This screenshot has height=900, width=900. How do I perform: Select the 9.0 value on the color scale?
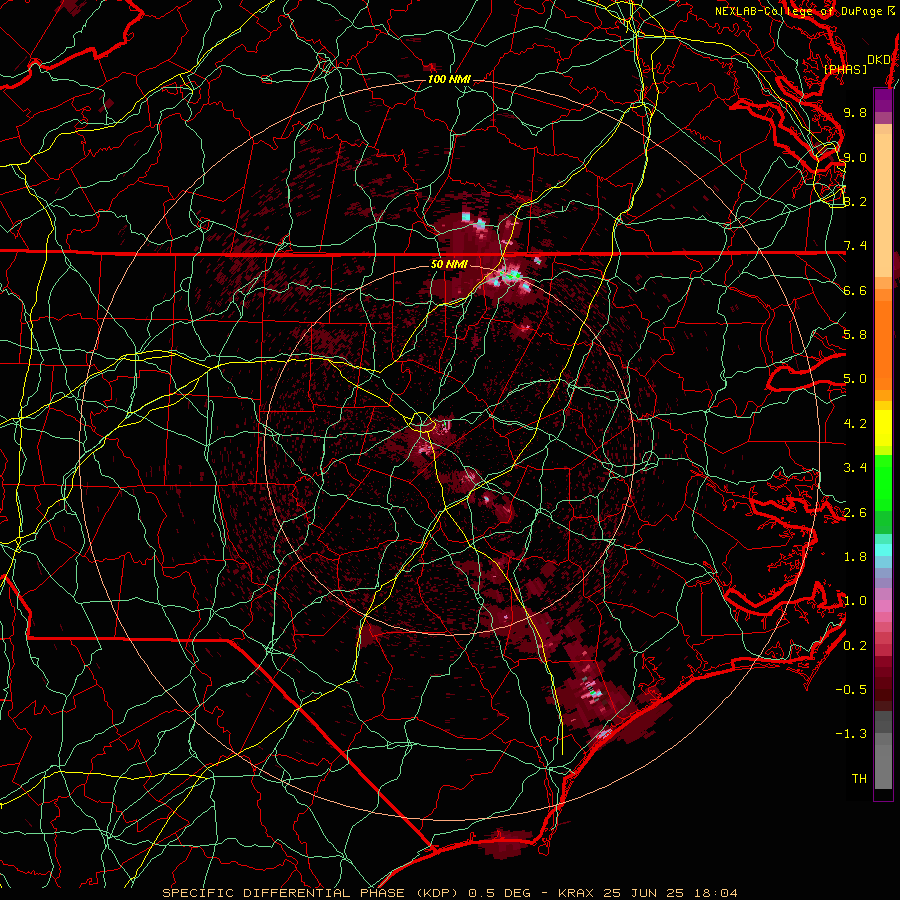(855, 157)
